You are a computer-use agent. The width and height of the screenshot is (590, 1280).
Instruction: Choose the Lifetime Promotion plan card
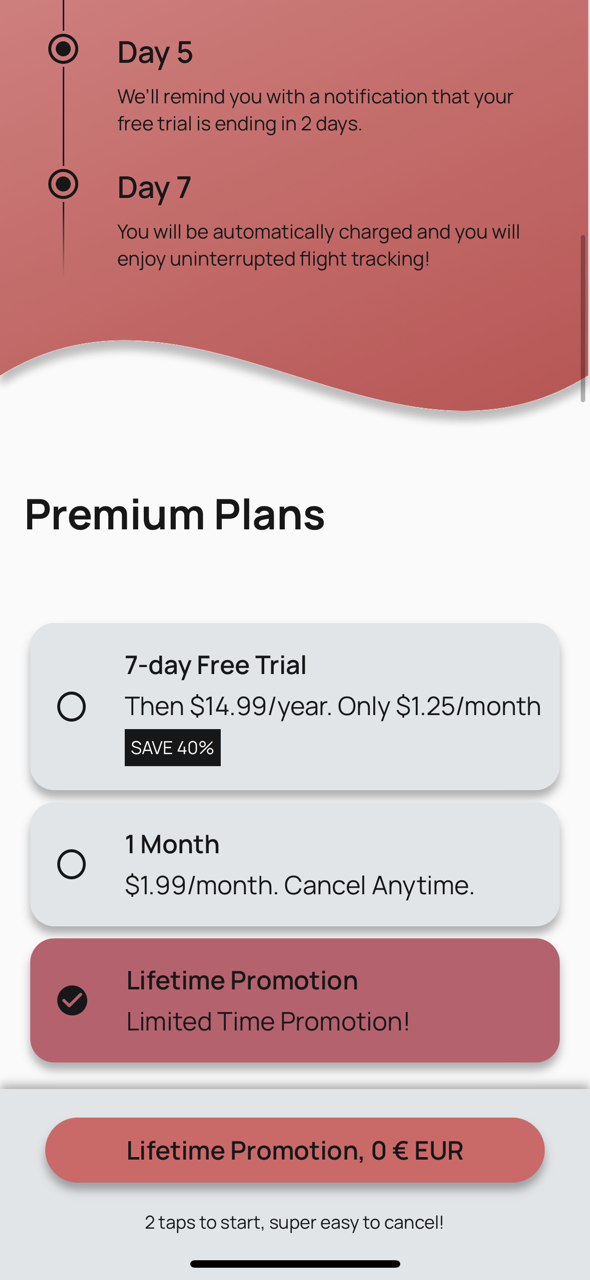pyautogui.click(x=295, y=1000)
